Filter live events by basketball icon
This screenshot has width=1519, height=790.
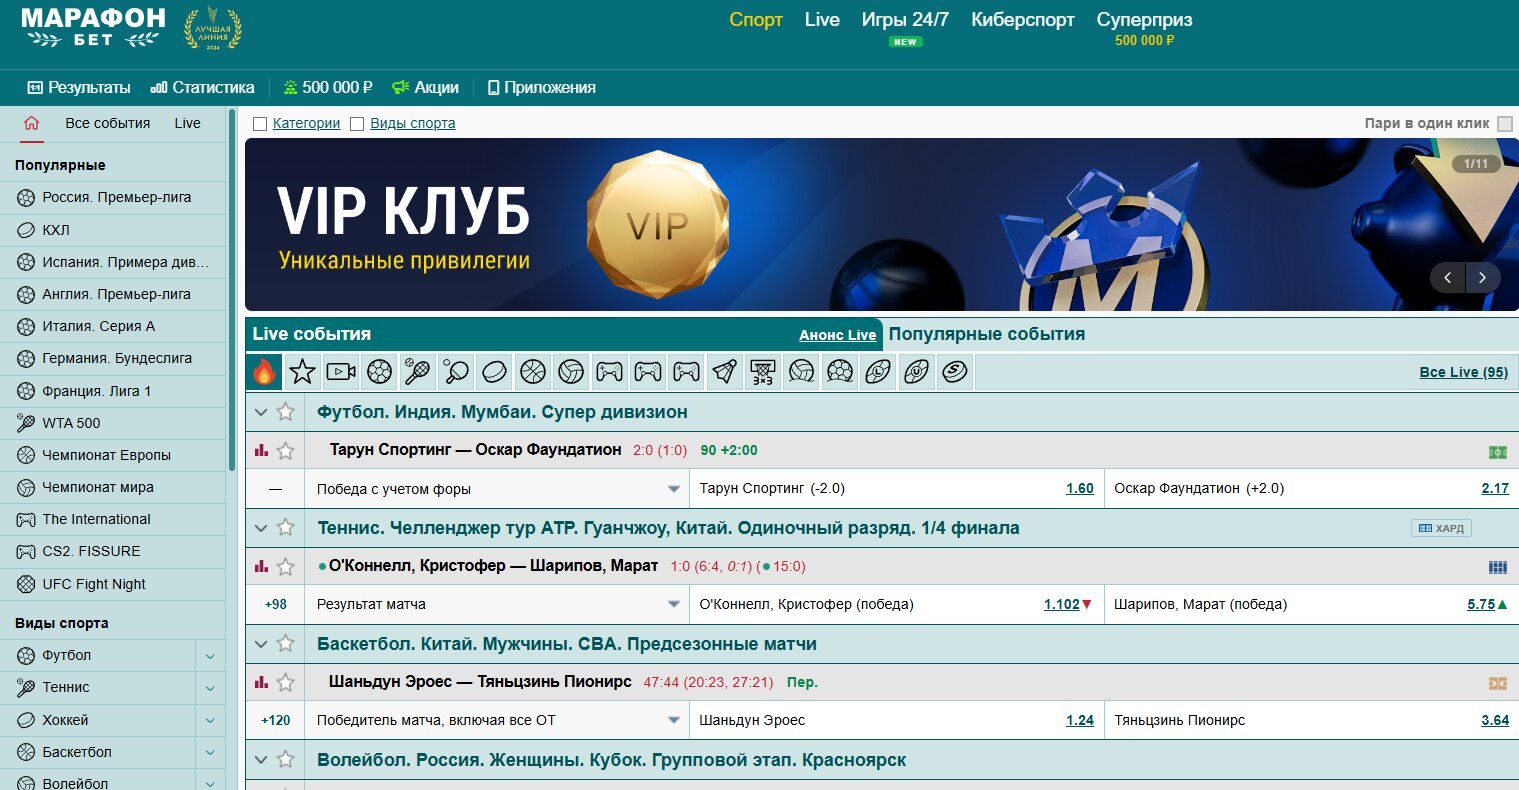click(533, 372)
